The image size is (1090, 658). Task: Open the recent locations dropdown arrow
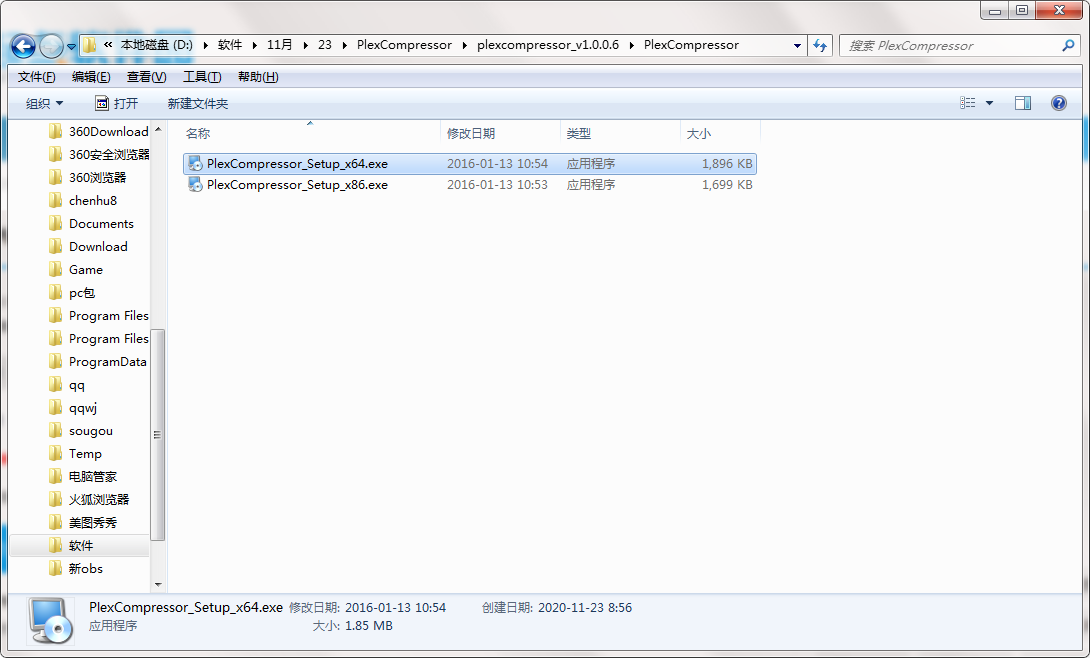click(x=71, y=47)
